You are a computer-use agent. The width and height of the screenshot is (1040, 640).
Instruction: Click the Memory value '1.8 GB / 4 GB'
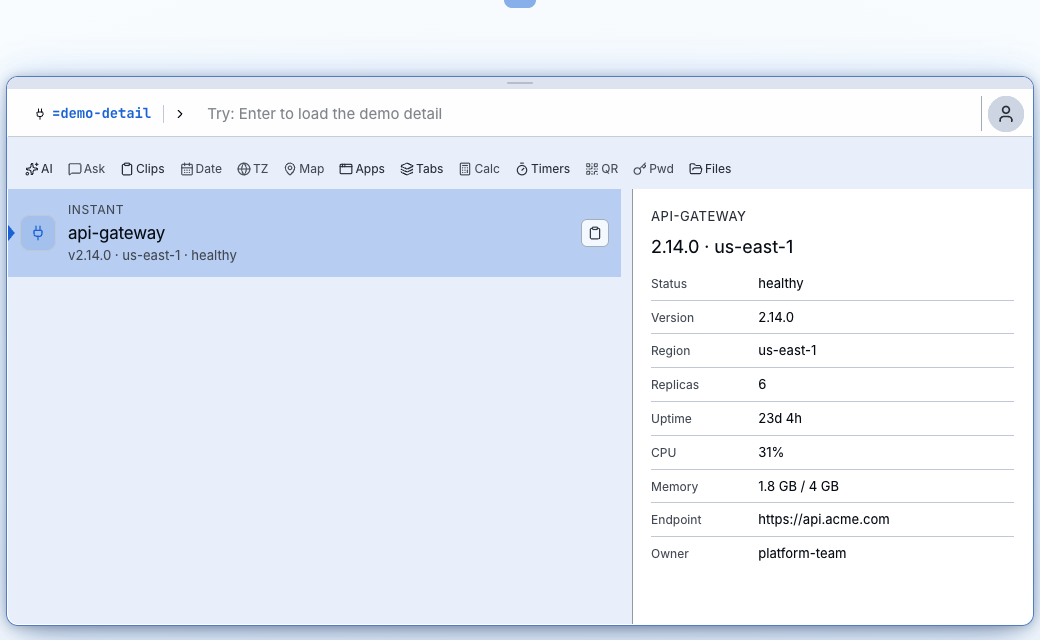pyautogui.click(x=799, y=486)
